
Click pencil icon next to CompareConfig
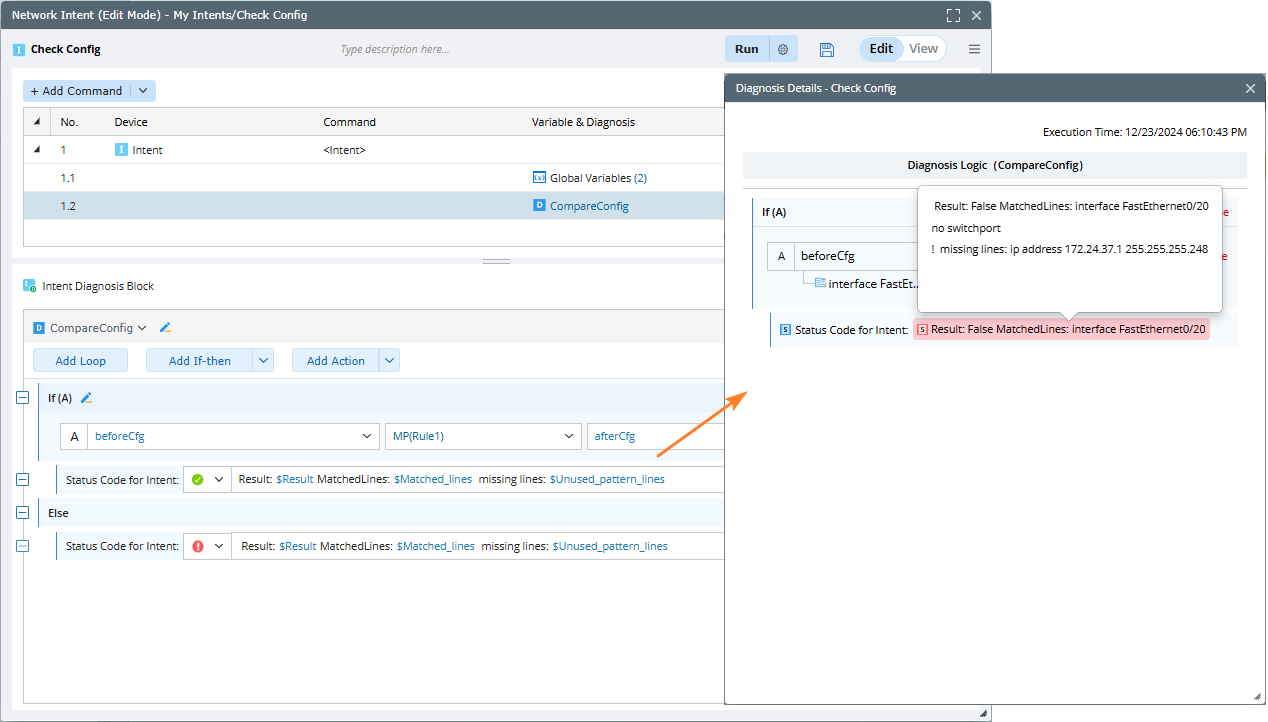click(x=166, y=327)
